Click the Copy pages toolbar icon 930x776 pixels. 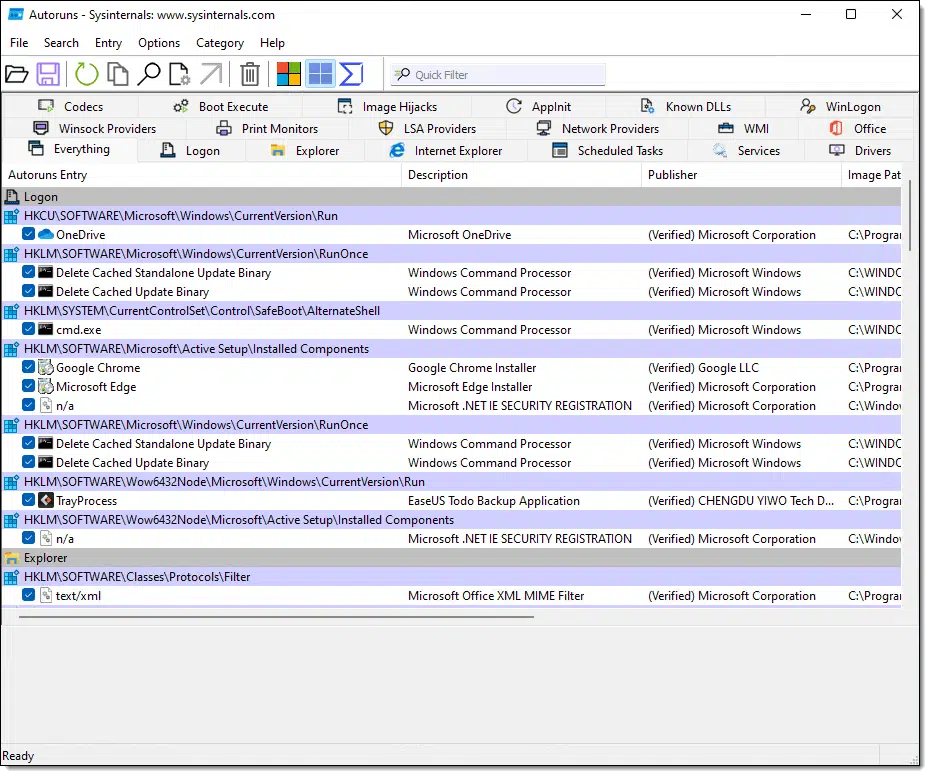tap(117, 74)
